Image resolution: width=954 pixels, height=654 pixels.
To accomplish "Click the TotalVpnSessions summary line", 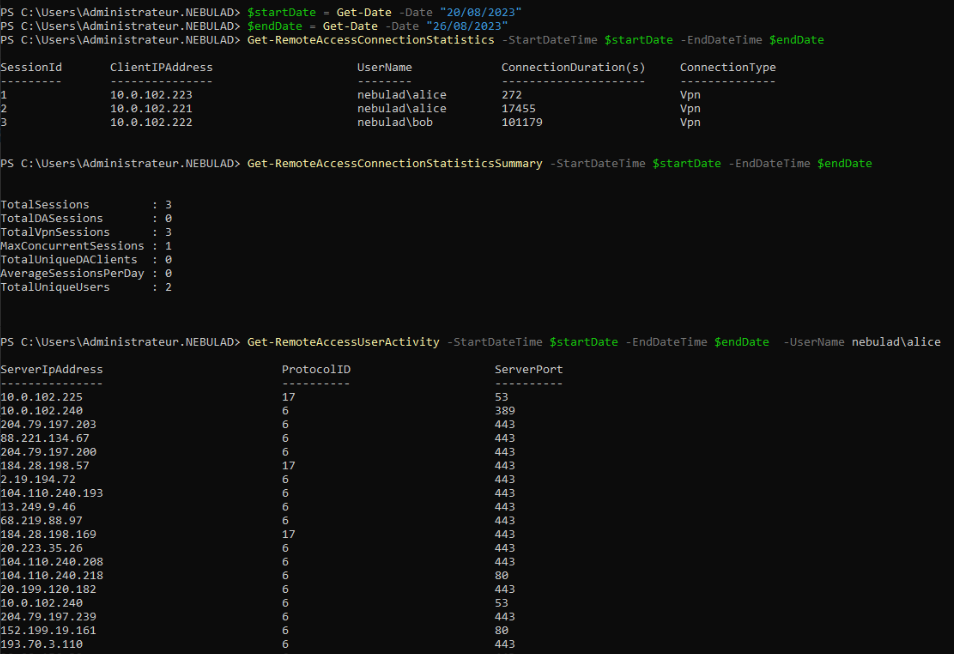I will click(86, 232).
